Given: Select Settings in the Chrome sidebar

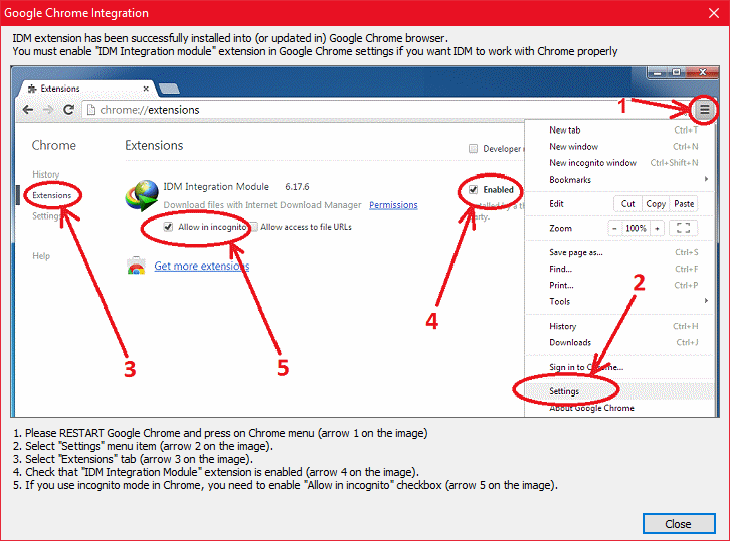Looking at the screenshot, I should (x=46, y=216).
